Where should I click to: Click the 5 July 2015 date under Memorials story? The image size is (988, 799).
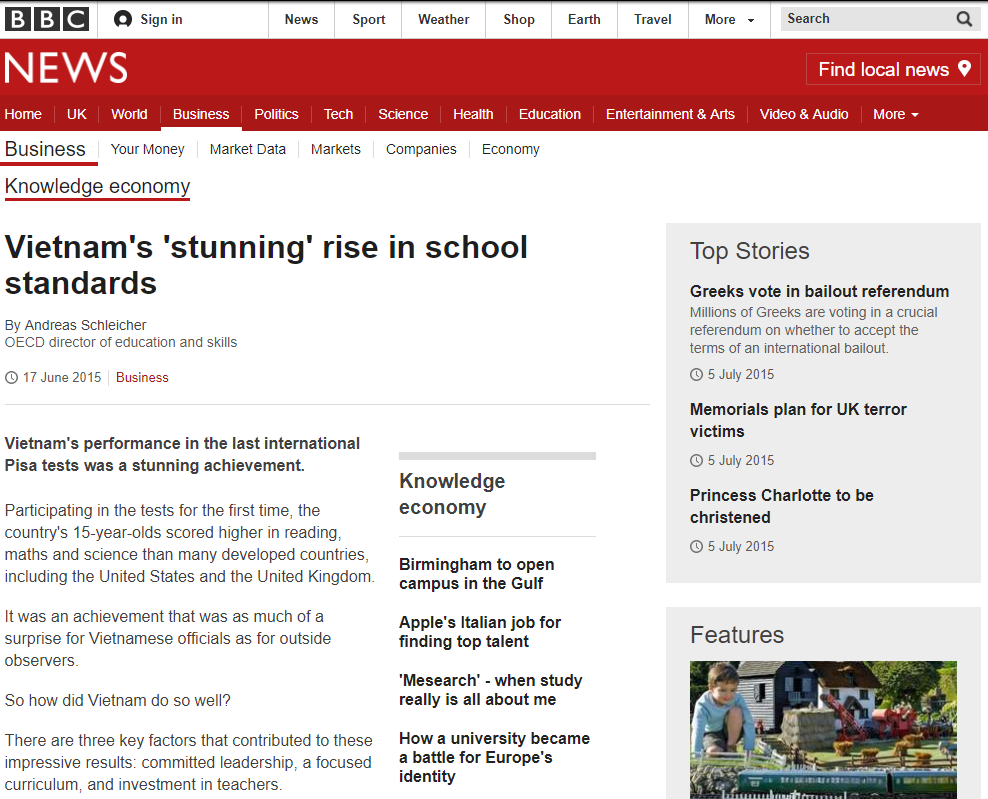pyautogui.click(x=741, y=461)
